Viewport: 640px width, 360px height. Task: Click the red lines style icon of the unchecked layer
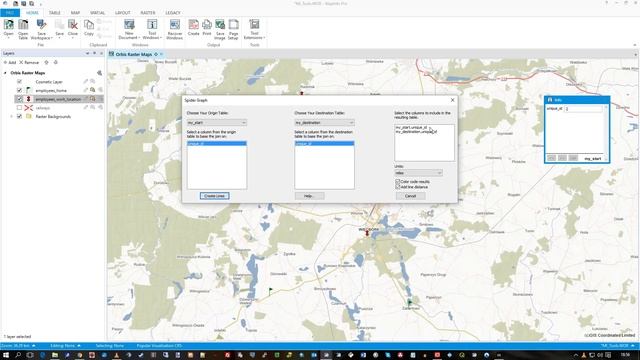[x=29, y=108]
